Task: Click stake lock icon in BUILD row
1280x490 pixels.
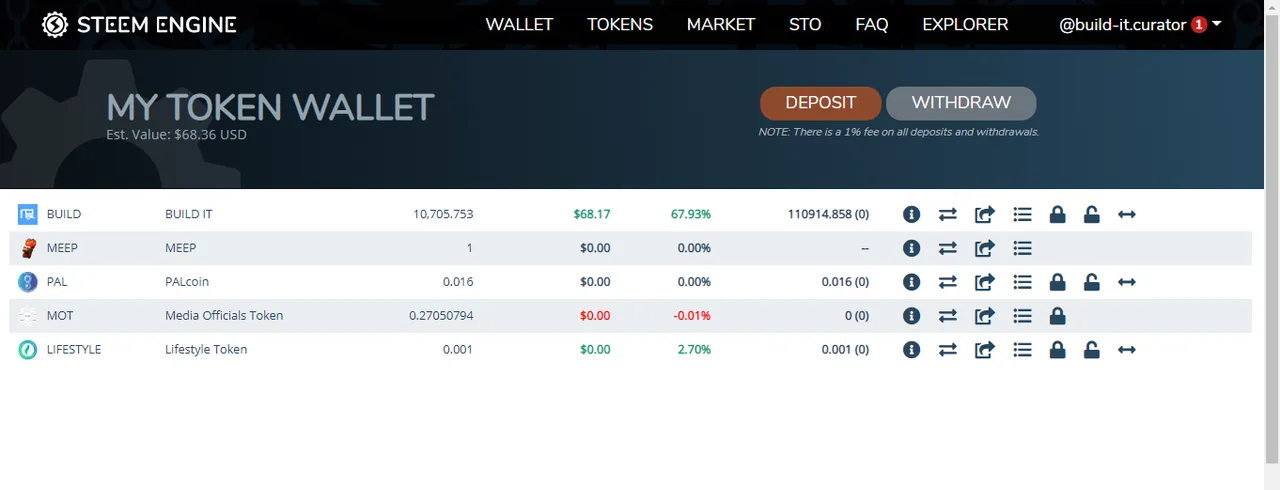Action: tap(1057, 214)
